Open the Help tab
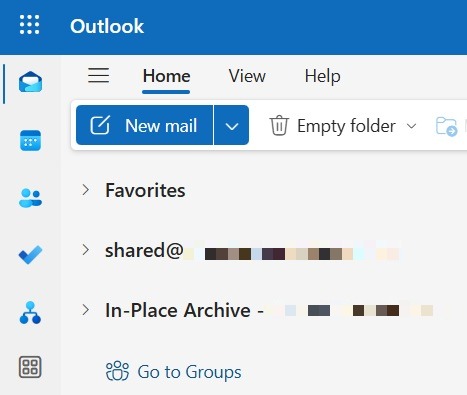This screenshot has width=467, height=395. (x=322, y=76)
